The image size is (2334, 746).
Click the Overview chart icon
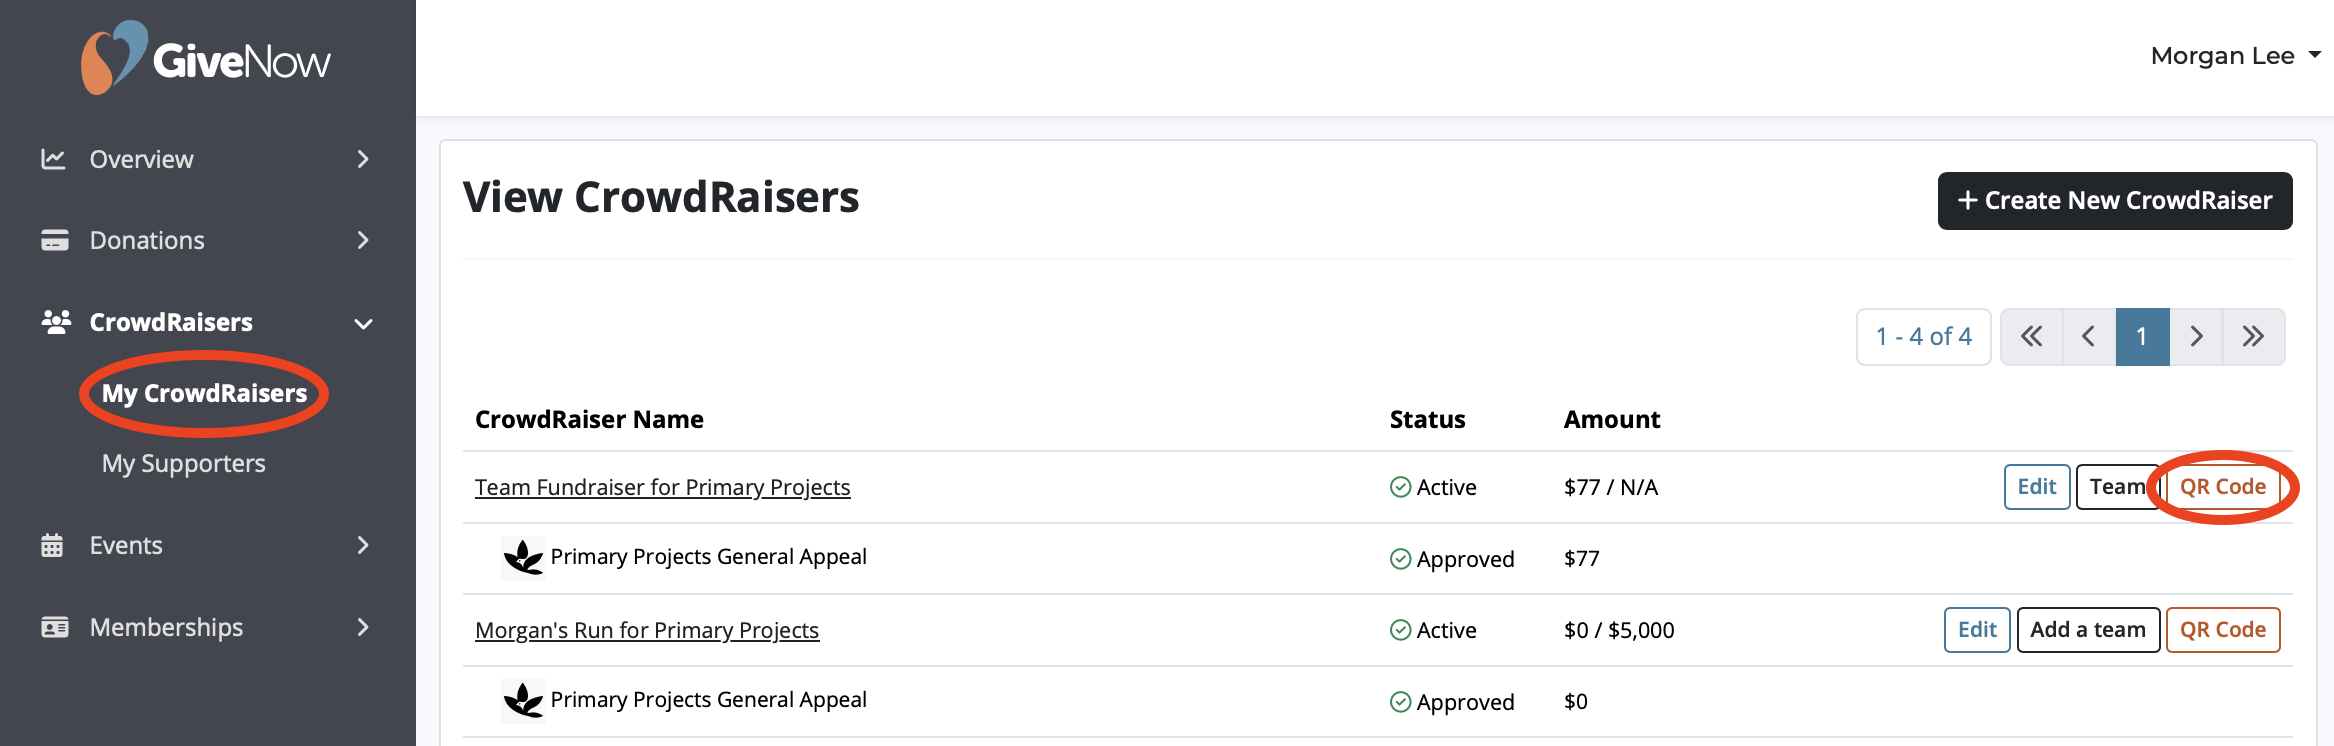tap(53, 159)
